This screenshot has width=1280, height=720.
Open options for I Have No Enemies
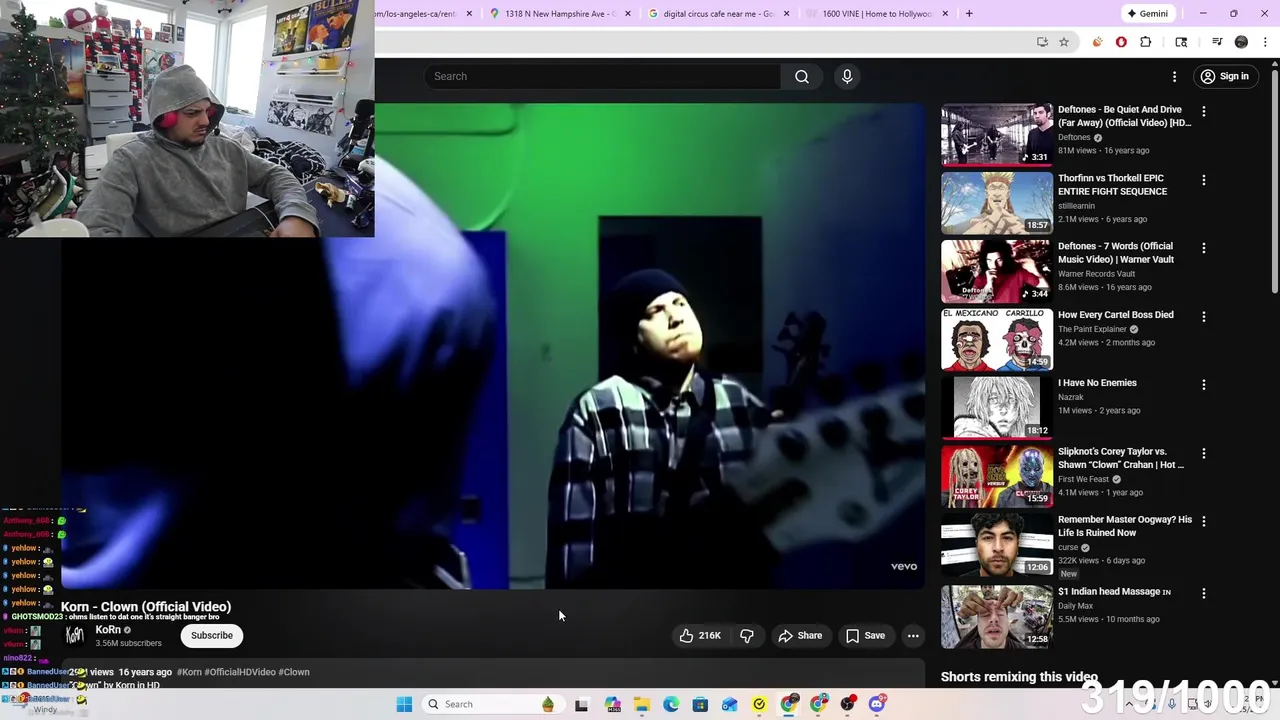point(1204,385)
